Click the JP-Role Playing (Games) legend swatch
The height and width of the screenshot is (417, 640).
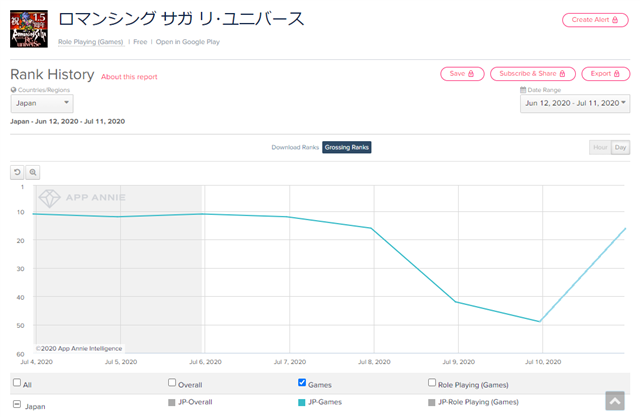(x=431, y=403)
